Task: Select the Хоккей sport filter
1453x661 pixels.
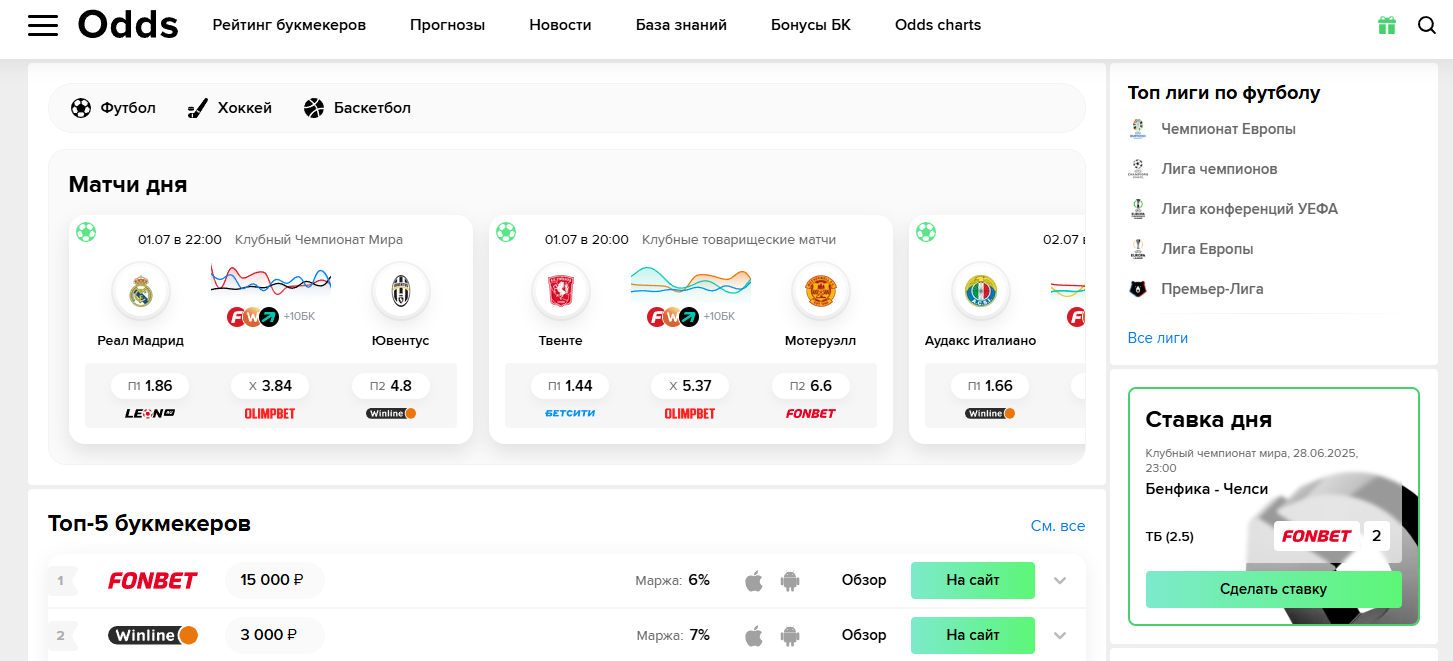Action: [230, 108]
